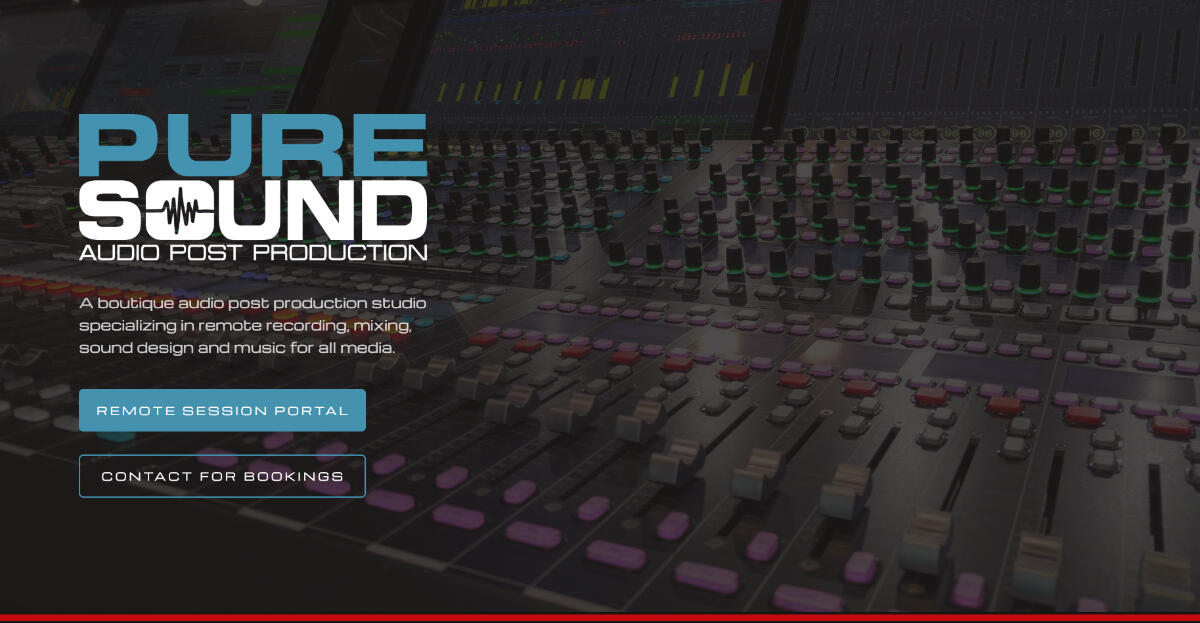Click inside the filled blue portal button

(222, 409)
